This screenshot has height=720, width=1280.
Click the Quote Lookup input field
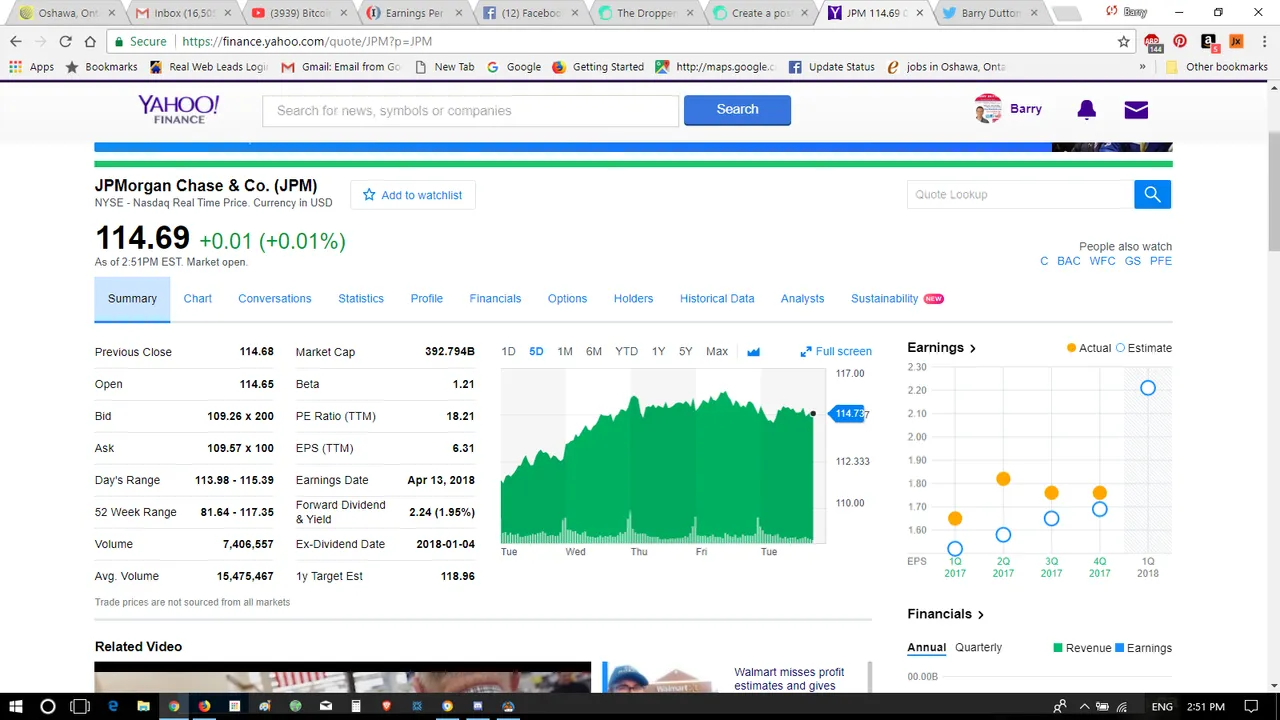[x=1021, y=194]
